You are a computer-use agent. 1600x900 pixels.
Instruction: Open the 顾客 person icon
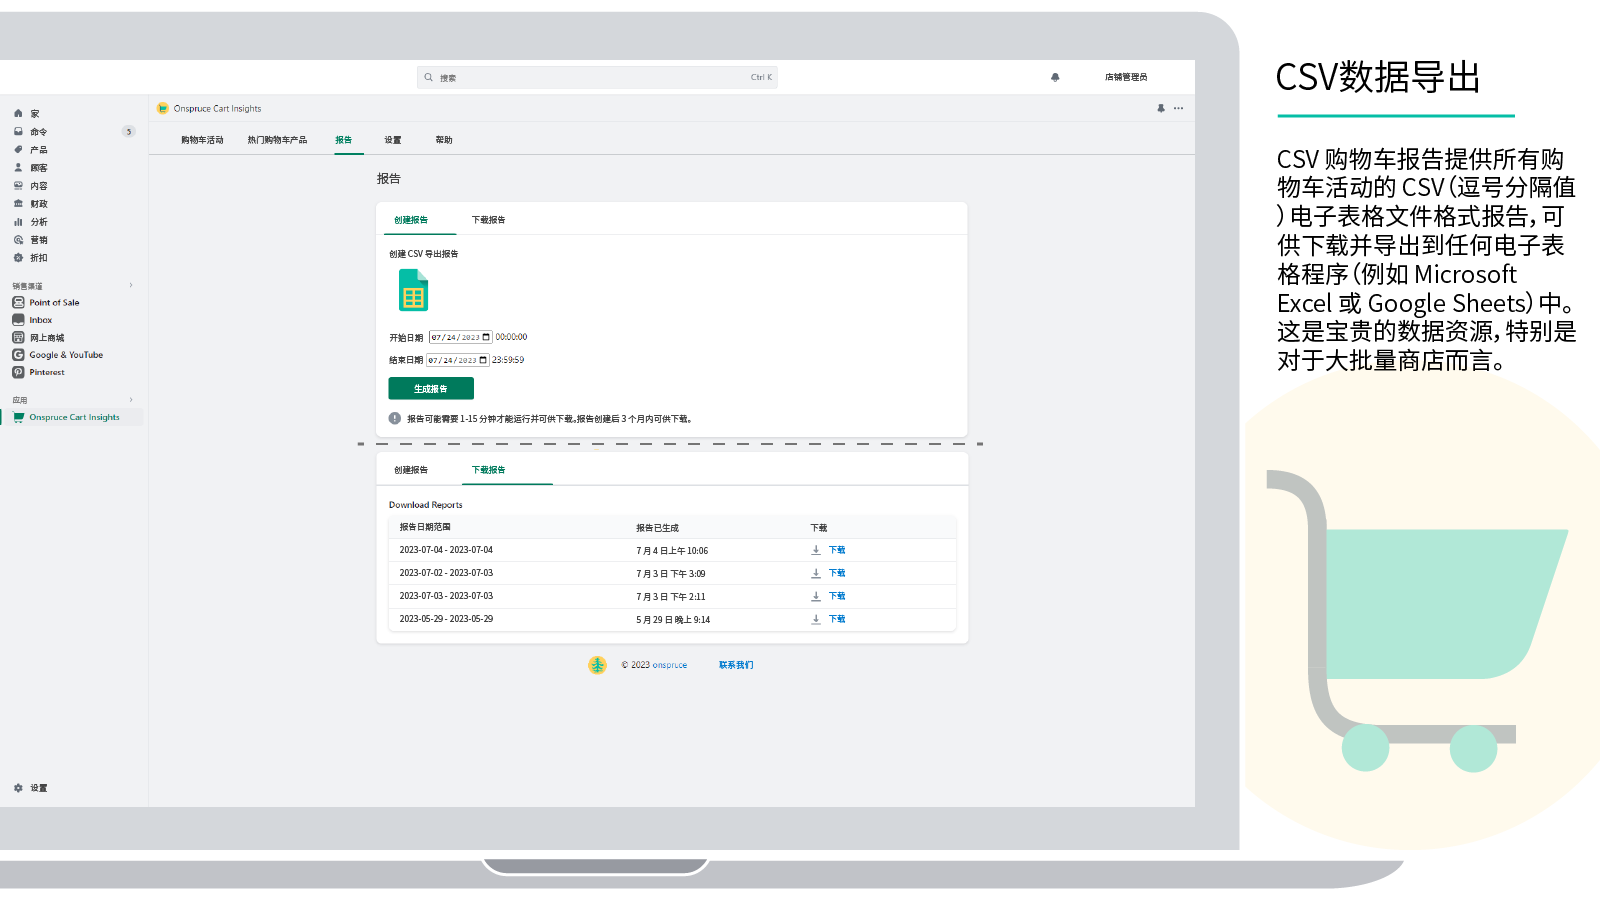click(x=18, y=168)
